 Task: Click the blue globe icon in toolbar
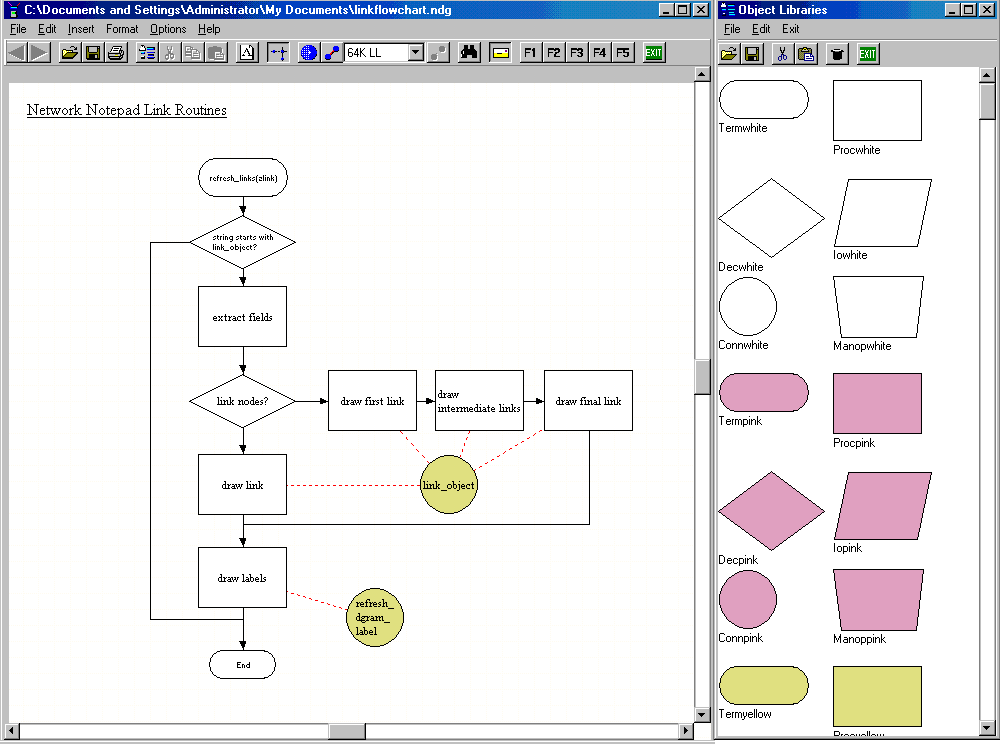pyautogui.click(x=308, y=53)
